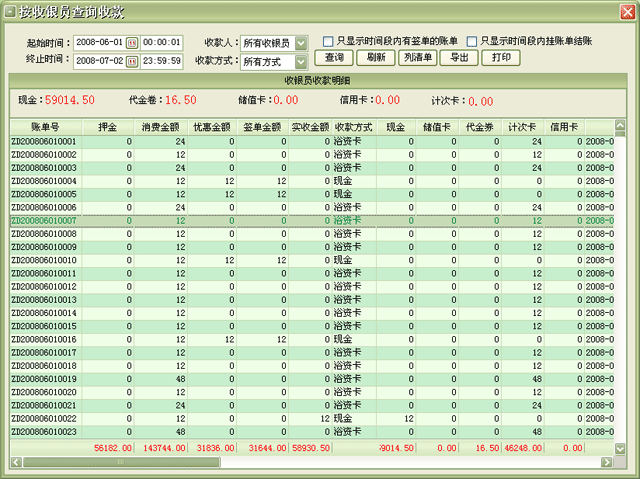The width and height of the screenshot is (640, 479).
Task: Open the start date calendar picker
Action: (131, 43)
